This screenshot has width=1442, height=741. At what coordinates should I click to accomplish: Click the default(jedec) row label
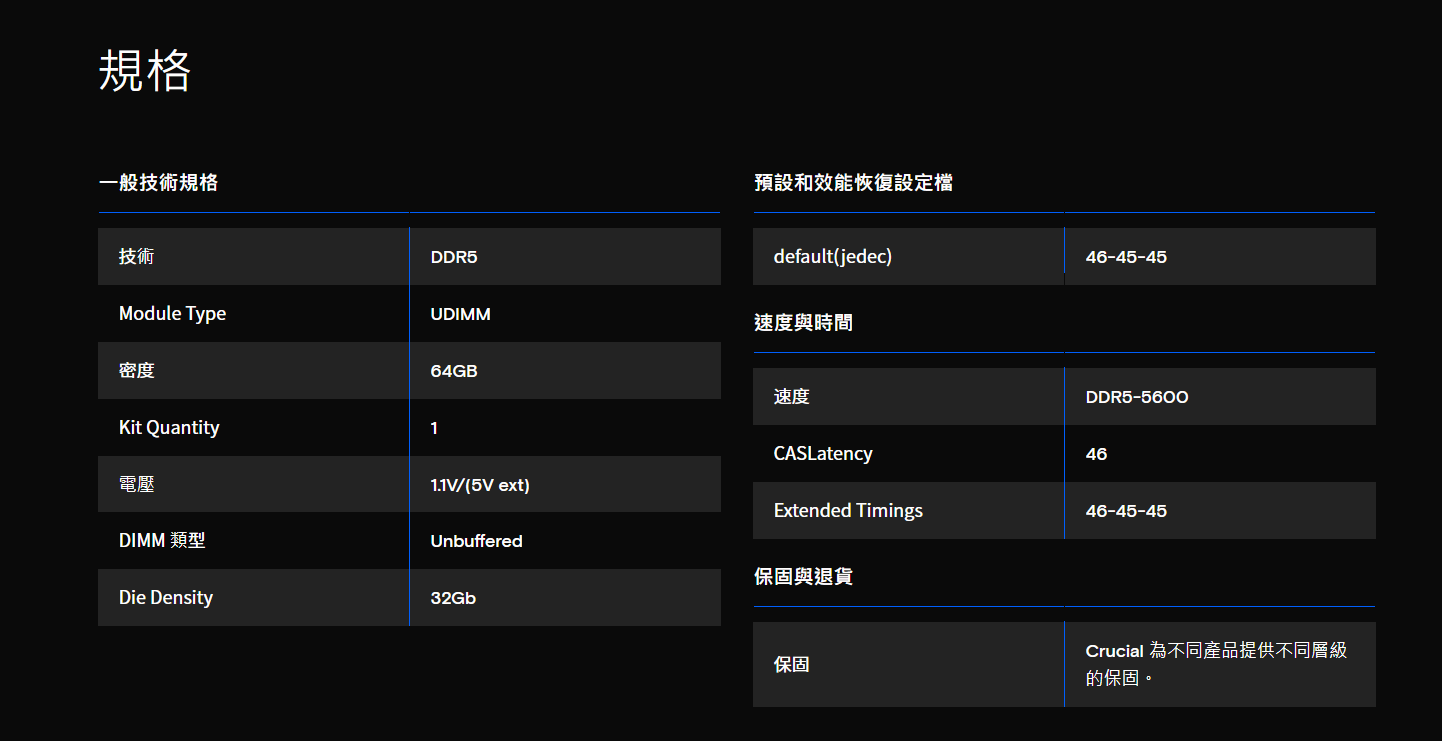click(833, 256)
